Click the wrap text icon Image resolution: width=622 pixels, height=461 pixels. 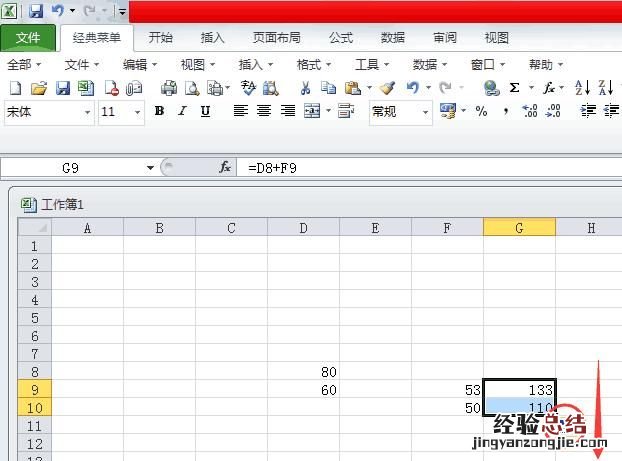[346, 111]
